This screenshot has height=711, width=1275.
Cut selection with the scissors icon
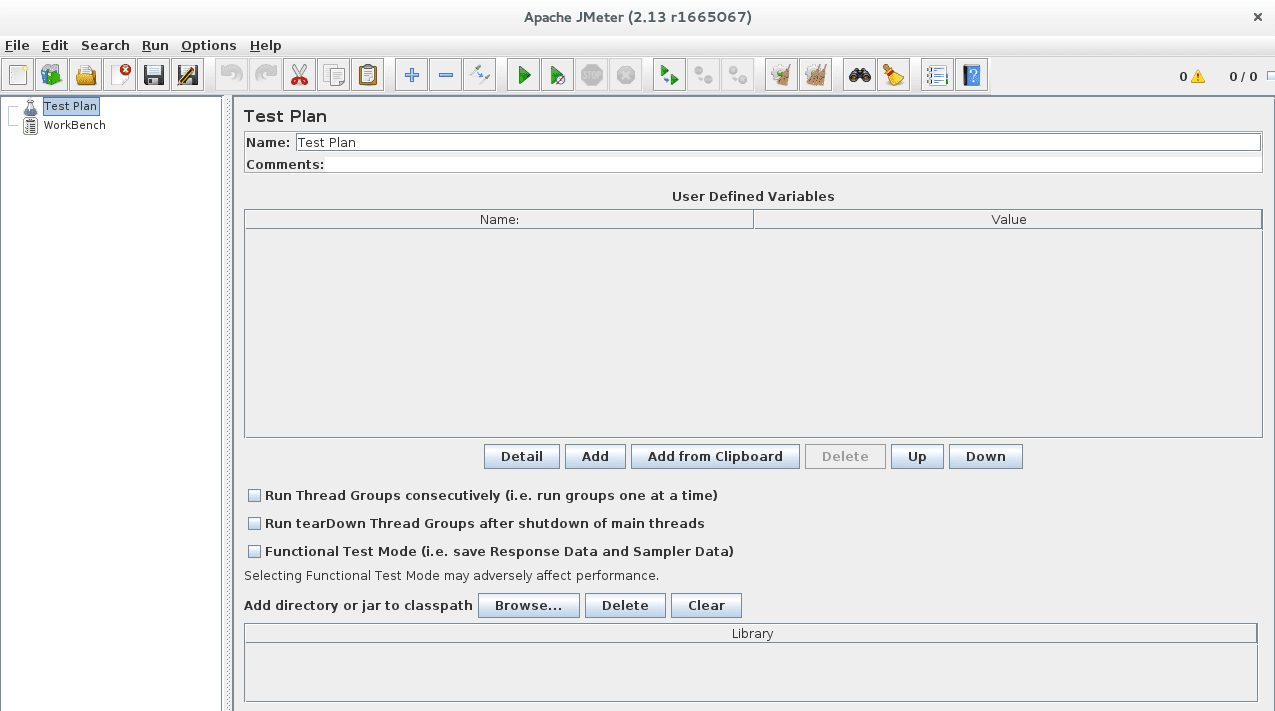pyautogui.click(x=300, y=75)
